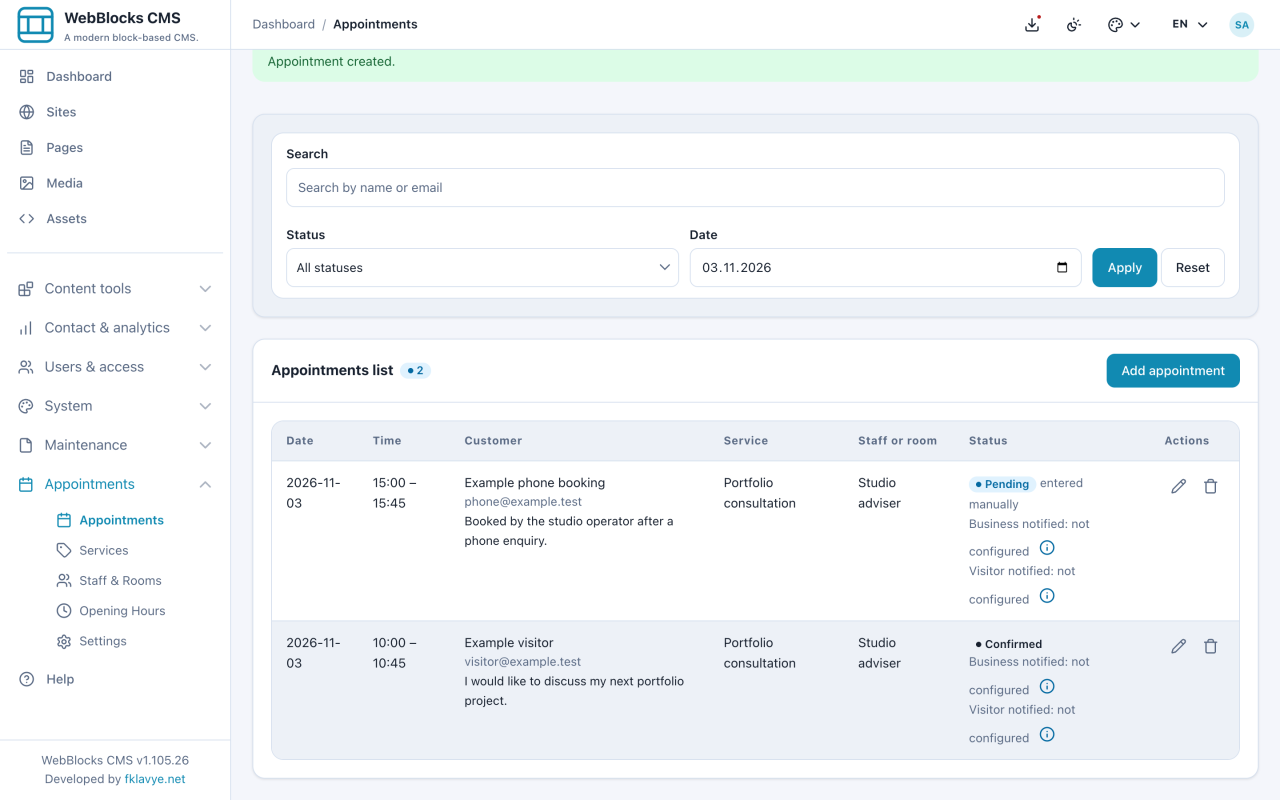Show visitor notification info for phone booking
The image size is (1280, 800).
click(1047, 596)
